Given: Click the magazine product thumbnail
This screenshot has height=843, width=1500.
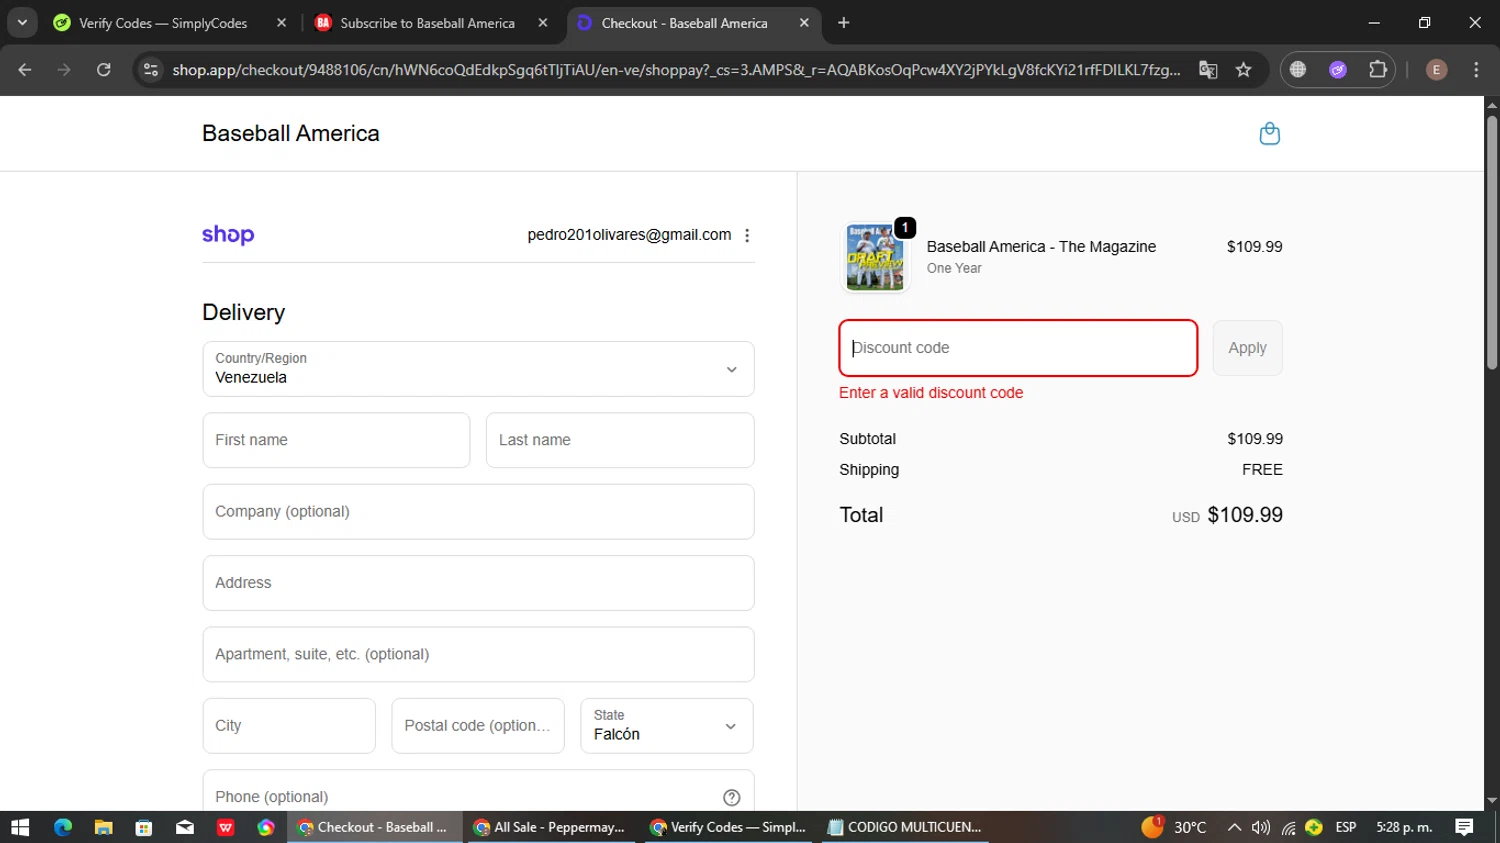Looking at the screenshot, I should (875, 257).
